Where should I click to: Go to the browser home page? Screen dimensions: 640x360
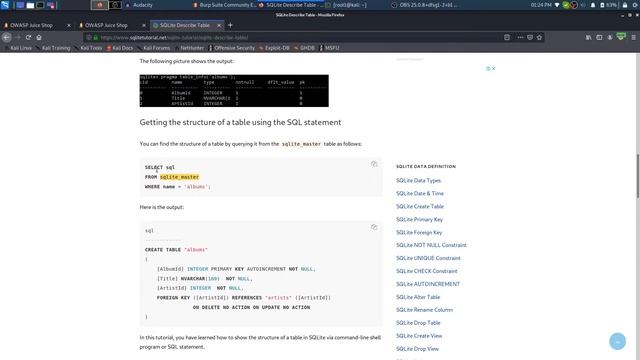[39, 37]
